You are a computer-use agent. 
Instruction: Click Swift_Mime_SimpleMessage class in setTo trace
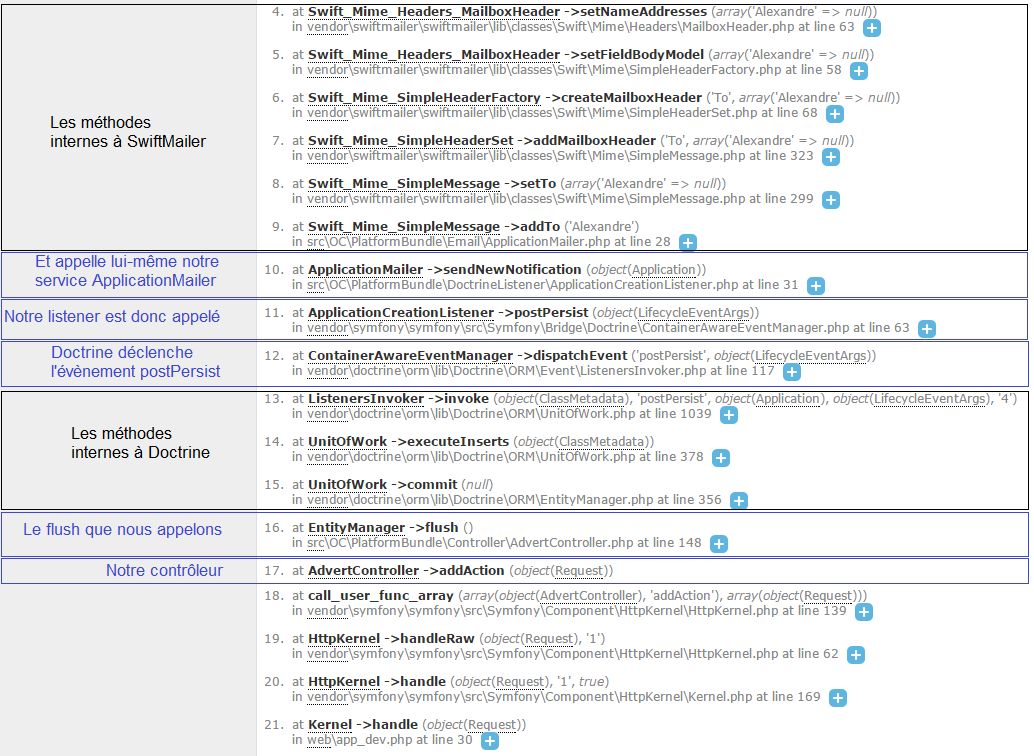[x=404, y=183]
